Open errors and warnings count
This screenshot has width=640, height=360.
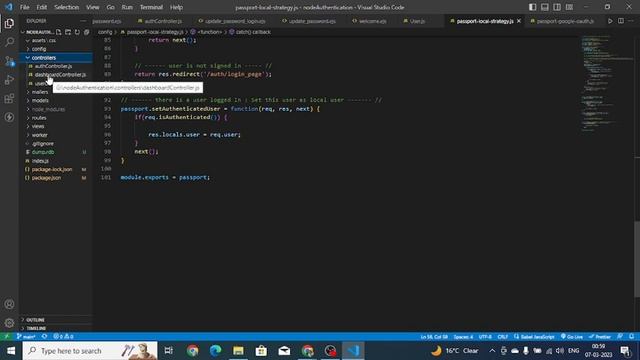(63, 337)
